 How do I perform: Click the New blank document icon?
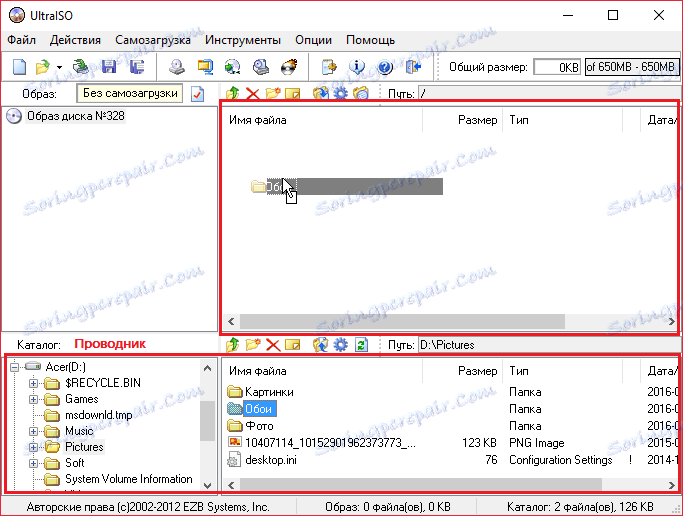[x=20, y=67]
